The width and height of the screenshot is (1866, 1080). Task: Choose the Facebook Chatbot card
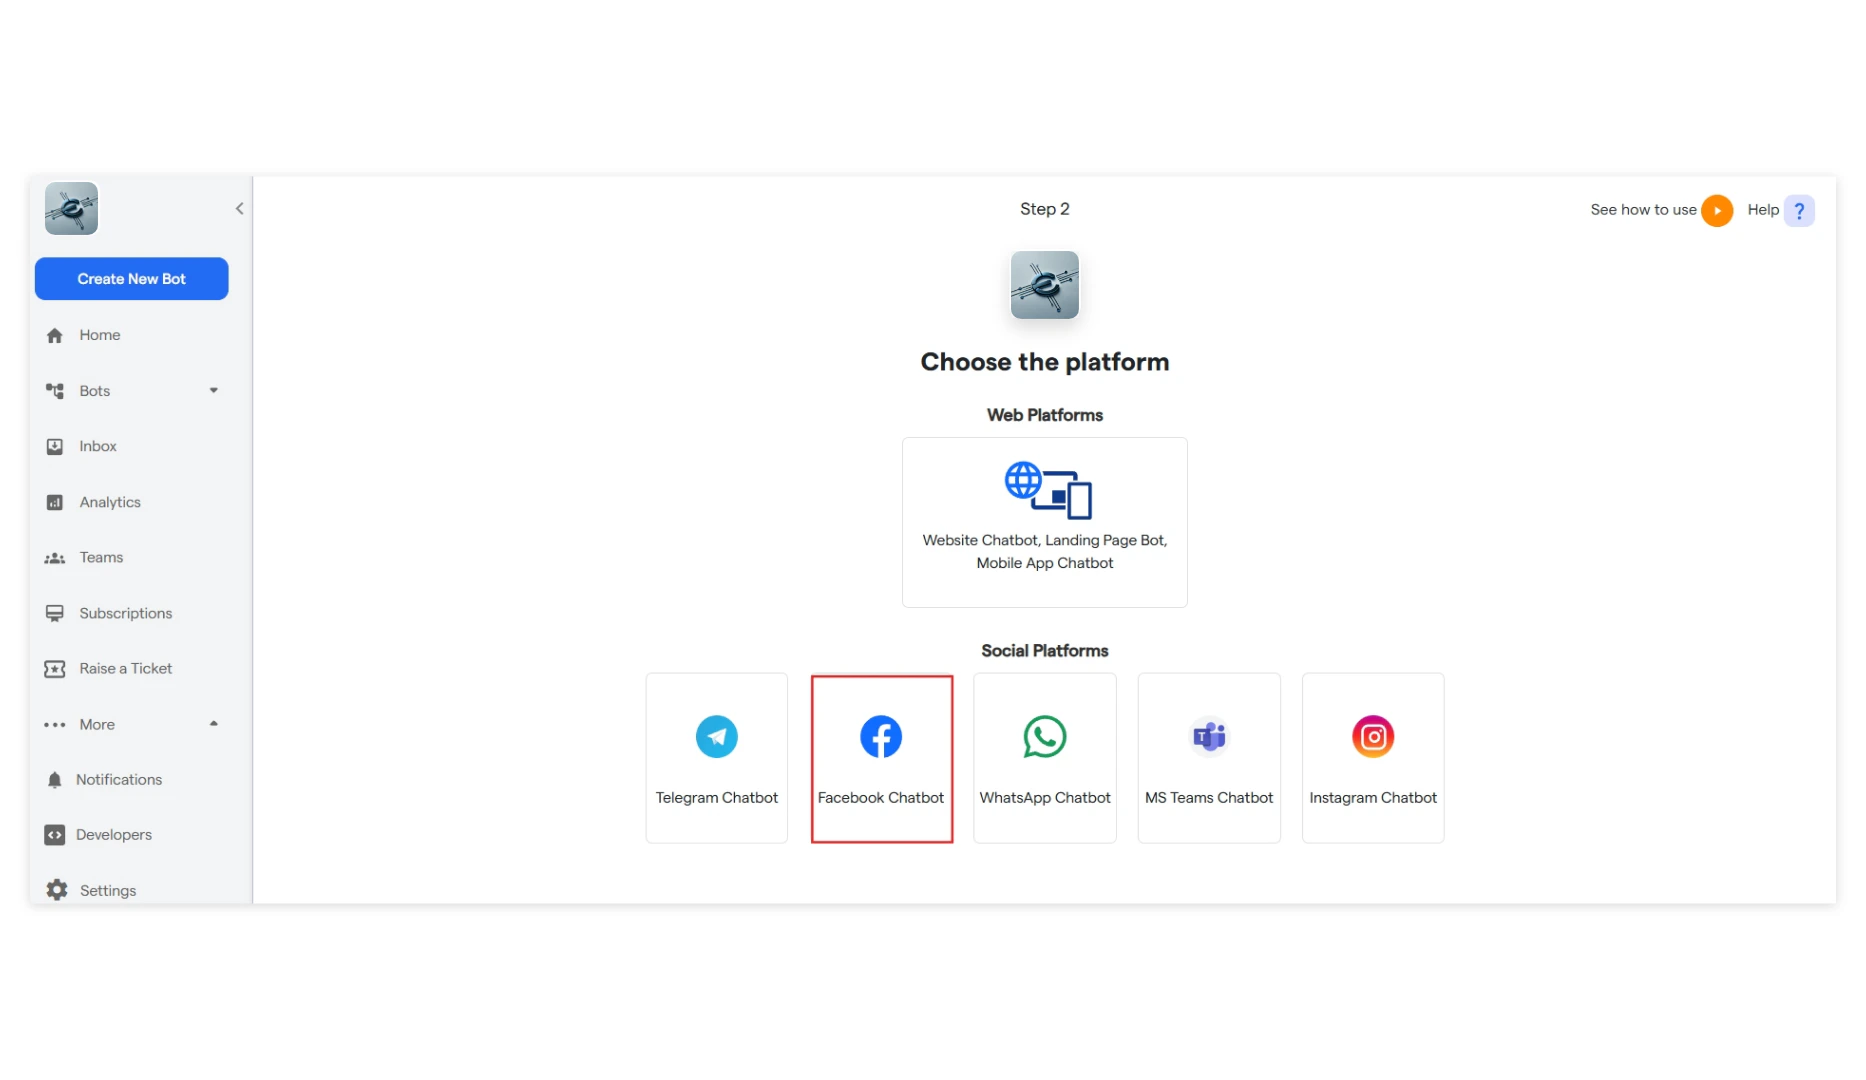[882, 759]
